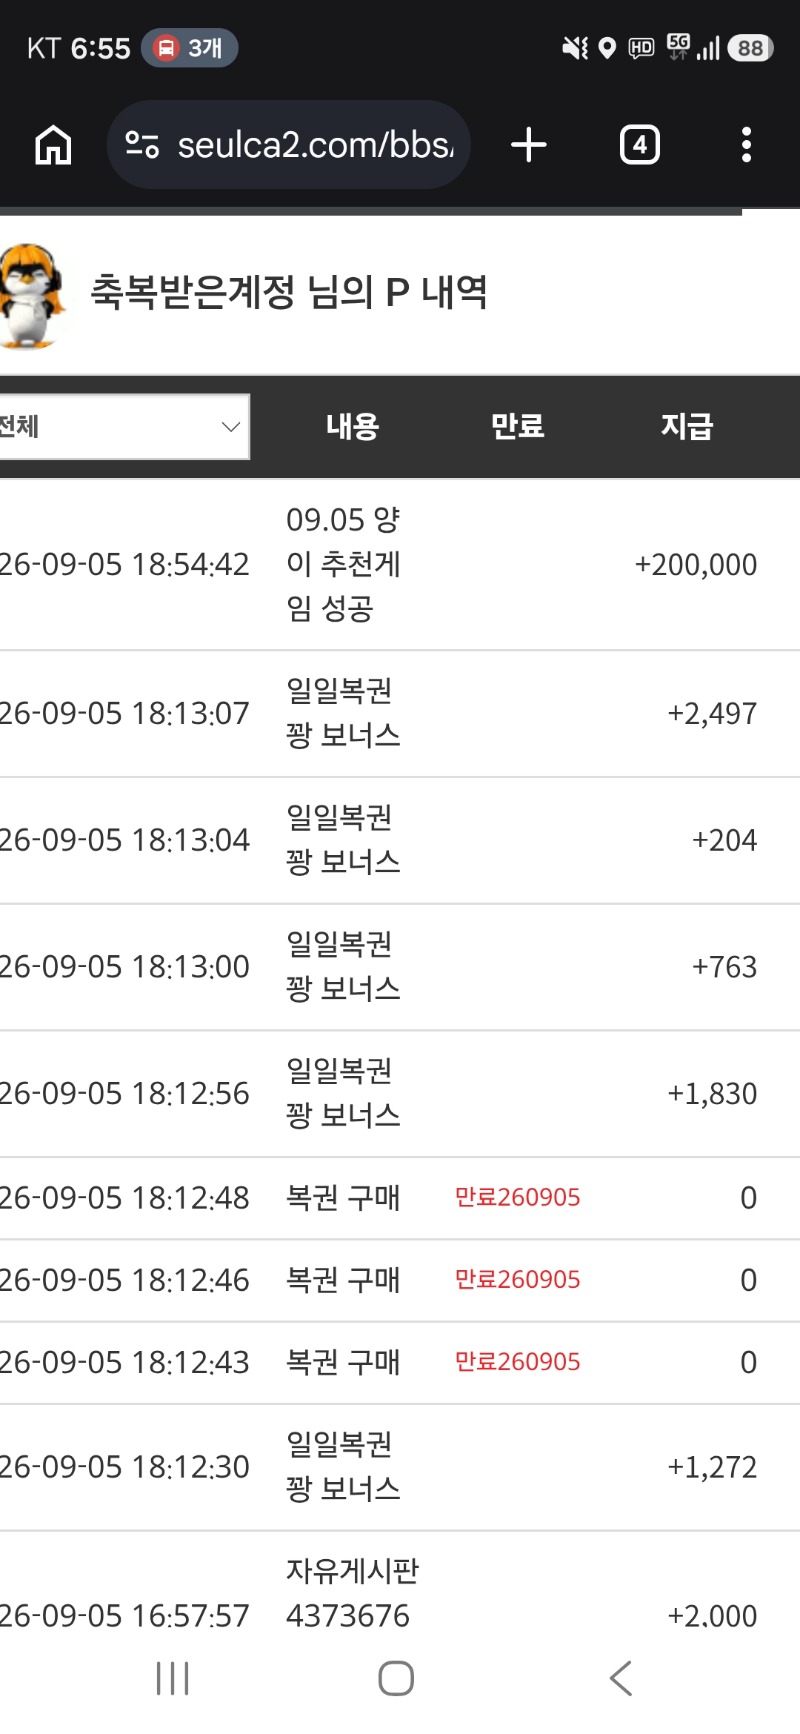800x1734 pixels.
Task: Open tab switcher showing 4 tabs
Action: point(640,145)
